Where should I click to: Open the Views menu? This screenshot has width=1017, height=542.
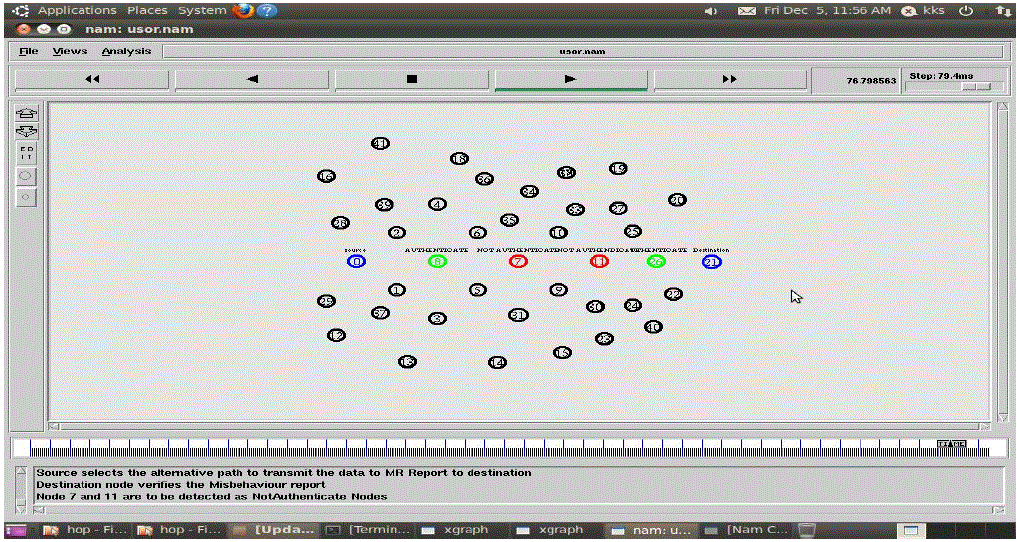coord(70,51)
